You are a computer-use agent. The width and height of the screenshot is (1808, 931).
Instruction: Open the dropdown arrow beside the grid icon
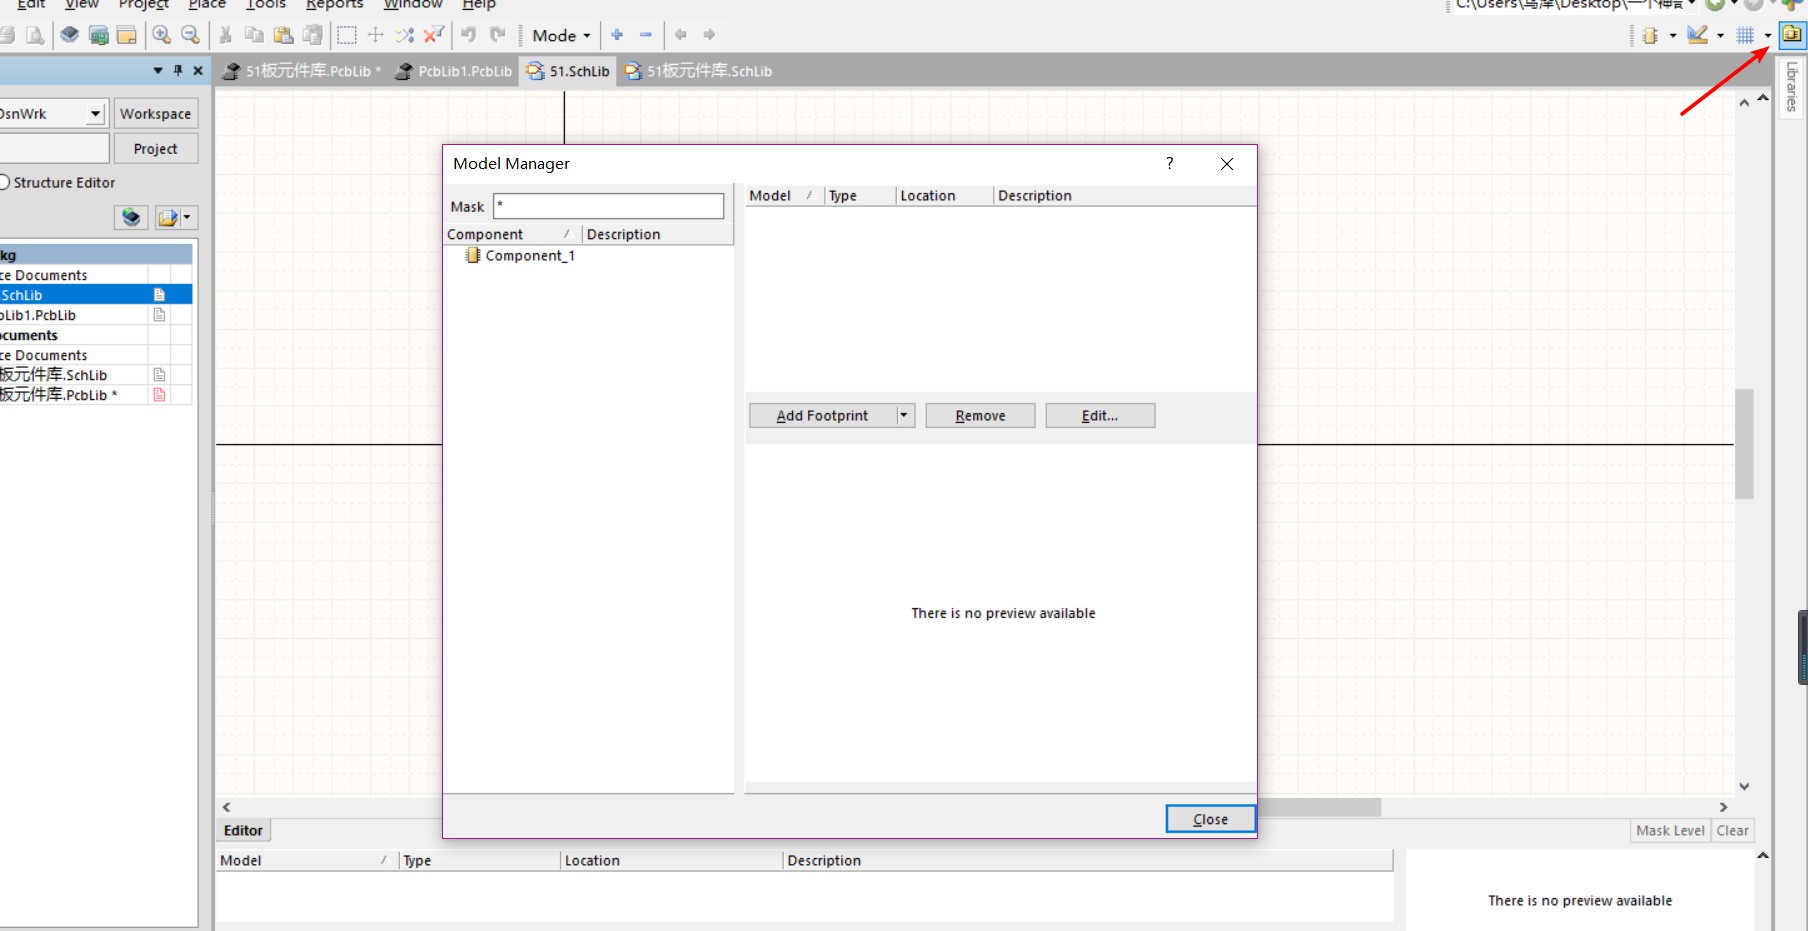click(x=1768, y=35)
